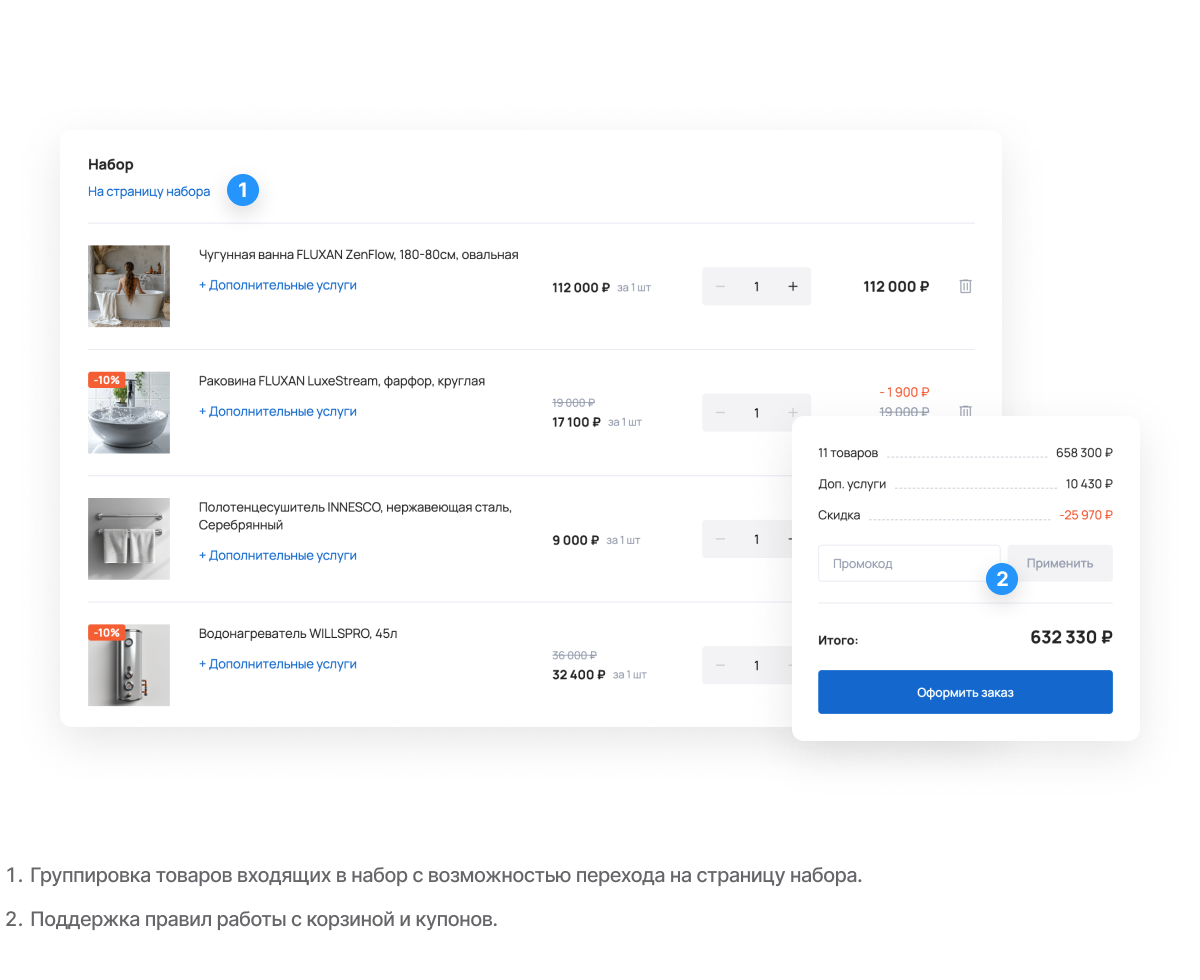
Task: Open the round sink product thumbnail
Action: coord(129,412)
